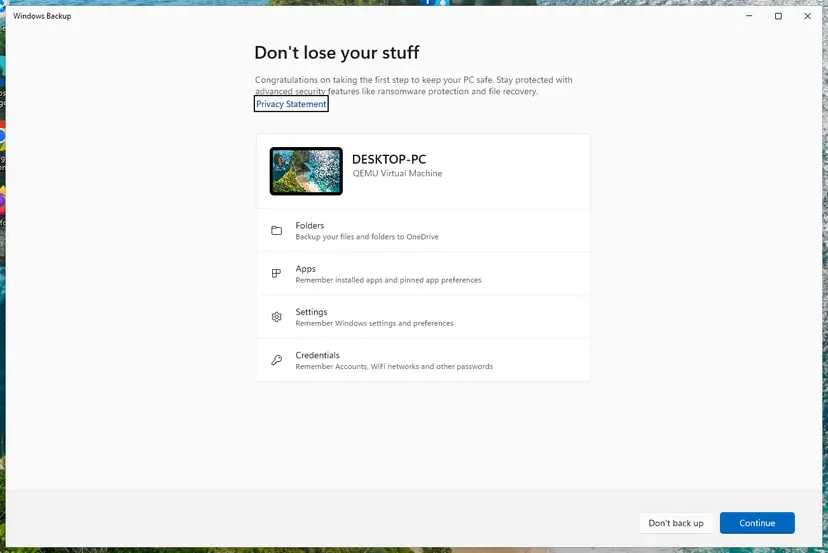The height and width of the screenshot is (553, 828).
Task: Click the 'Don't lose your stuff' heading
Action: 337,52
